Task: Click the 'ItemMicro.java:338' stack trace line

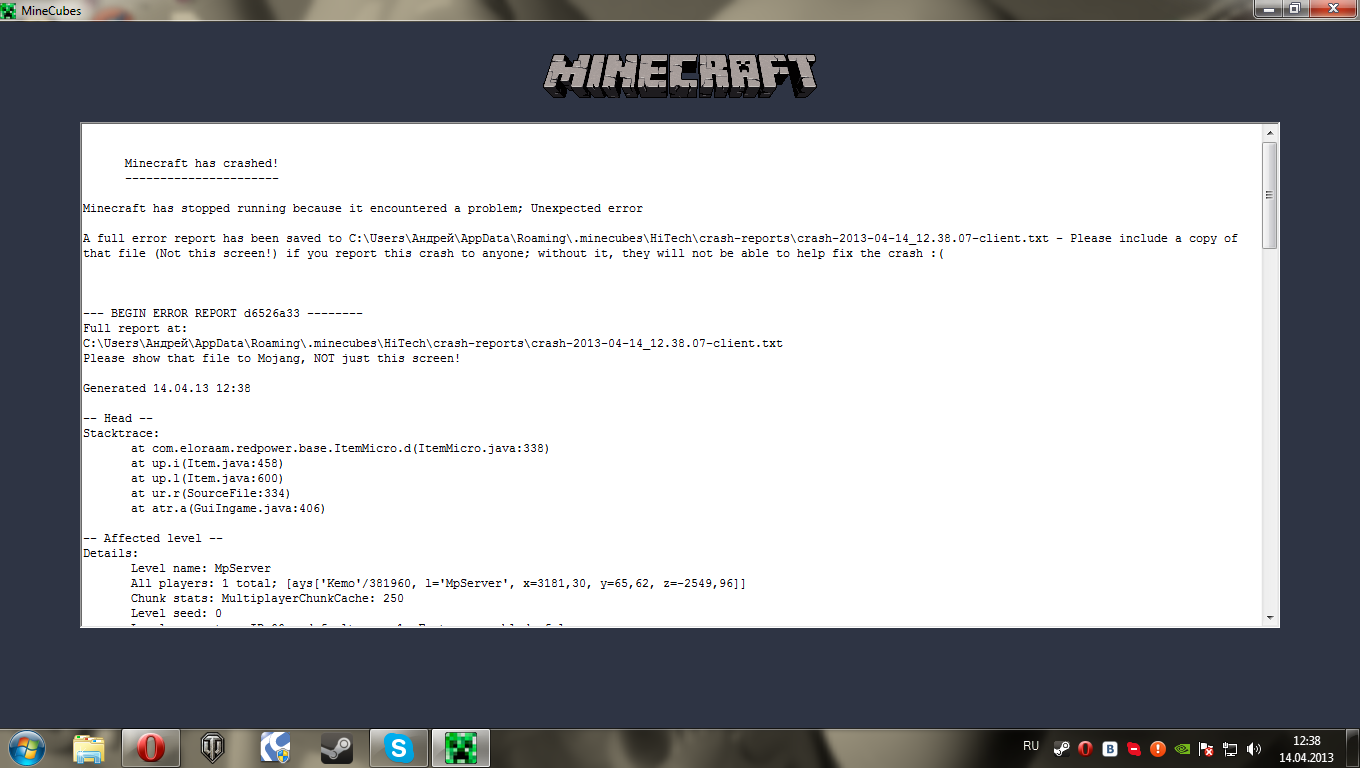Action: [340, 448]
